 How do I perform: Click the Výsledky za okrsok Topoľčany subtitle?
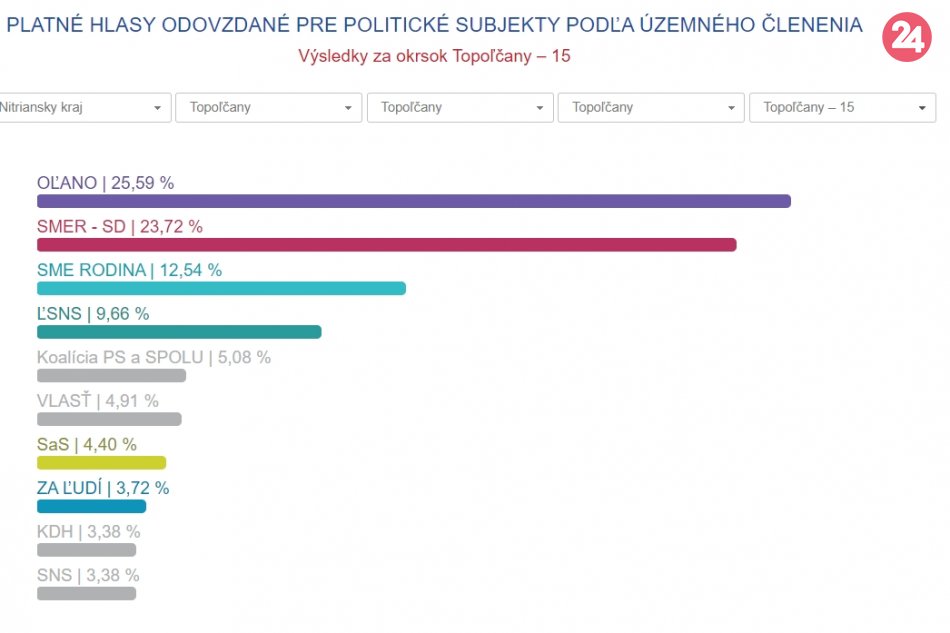point(434,56)
